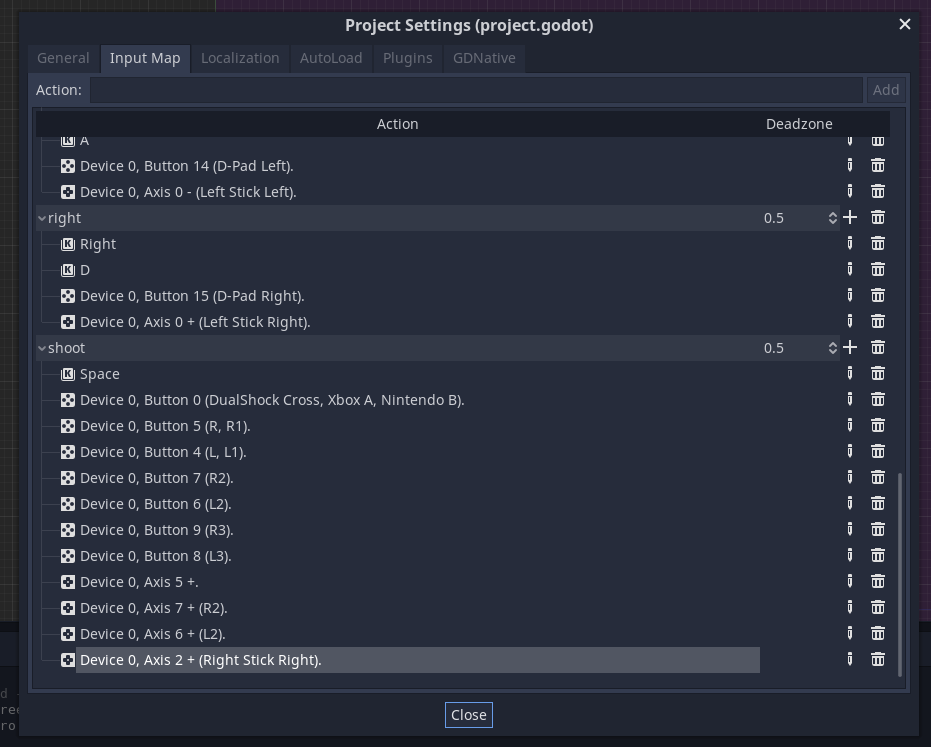
Task: Delete the Button 9 (R3) binding
Action: pos(878,530)
